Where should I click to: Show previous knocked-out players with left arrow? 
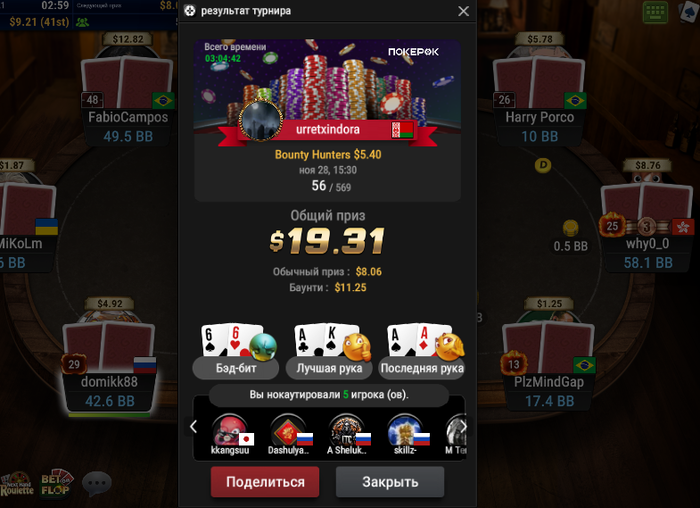point(193,427)
